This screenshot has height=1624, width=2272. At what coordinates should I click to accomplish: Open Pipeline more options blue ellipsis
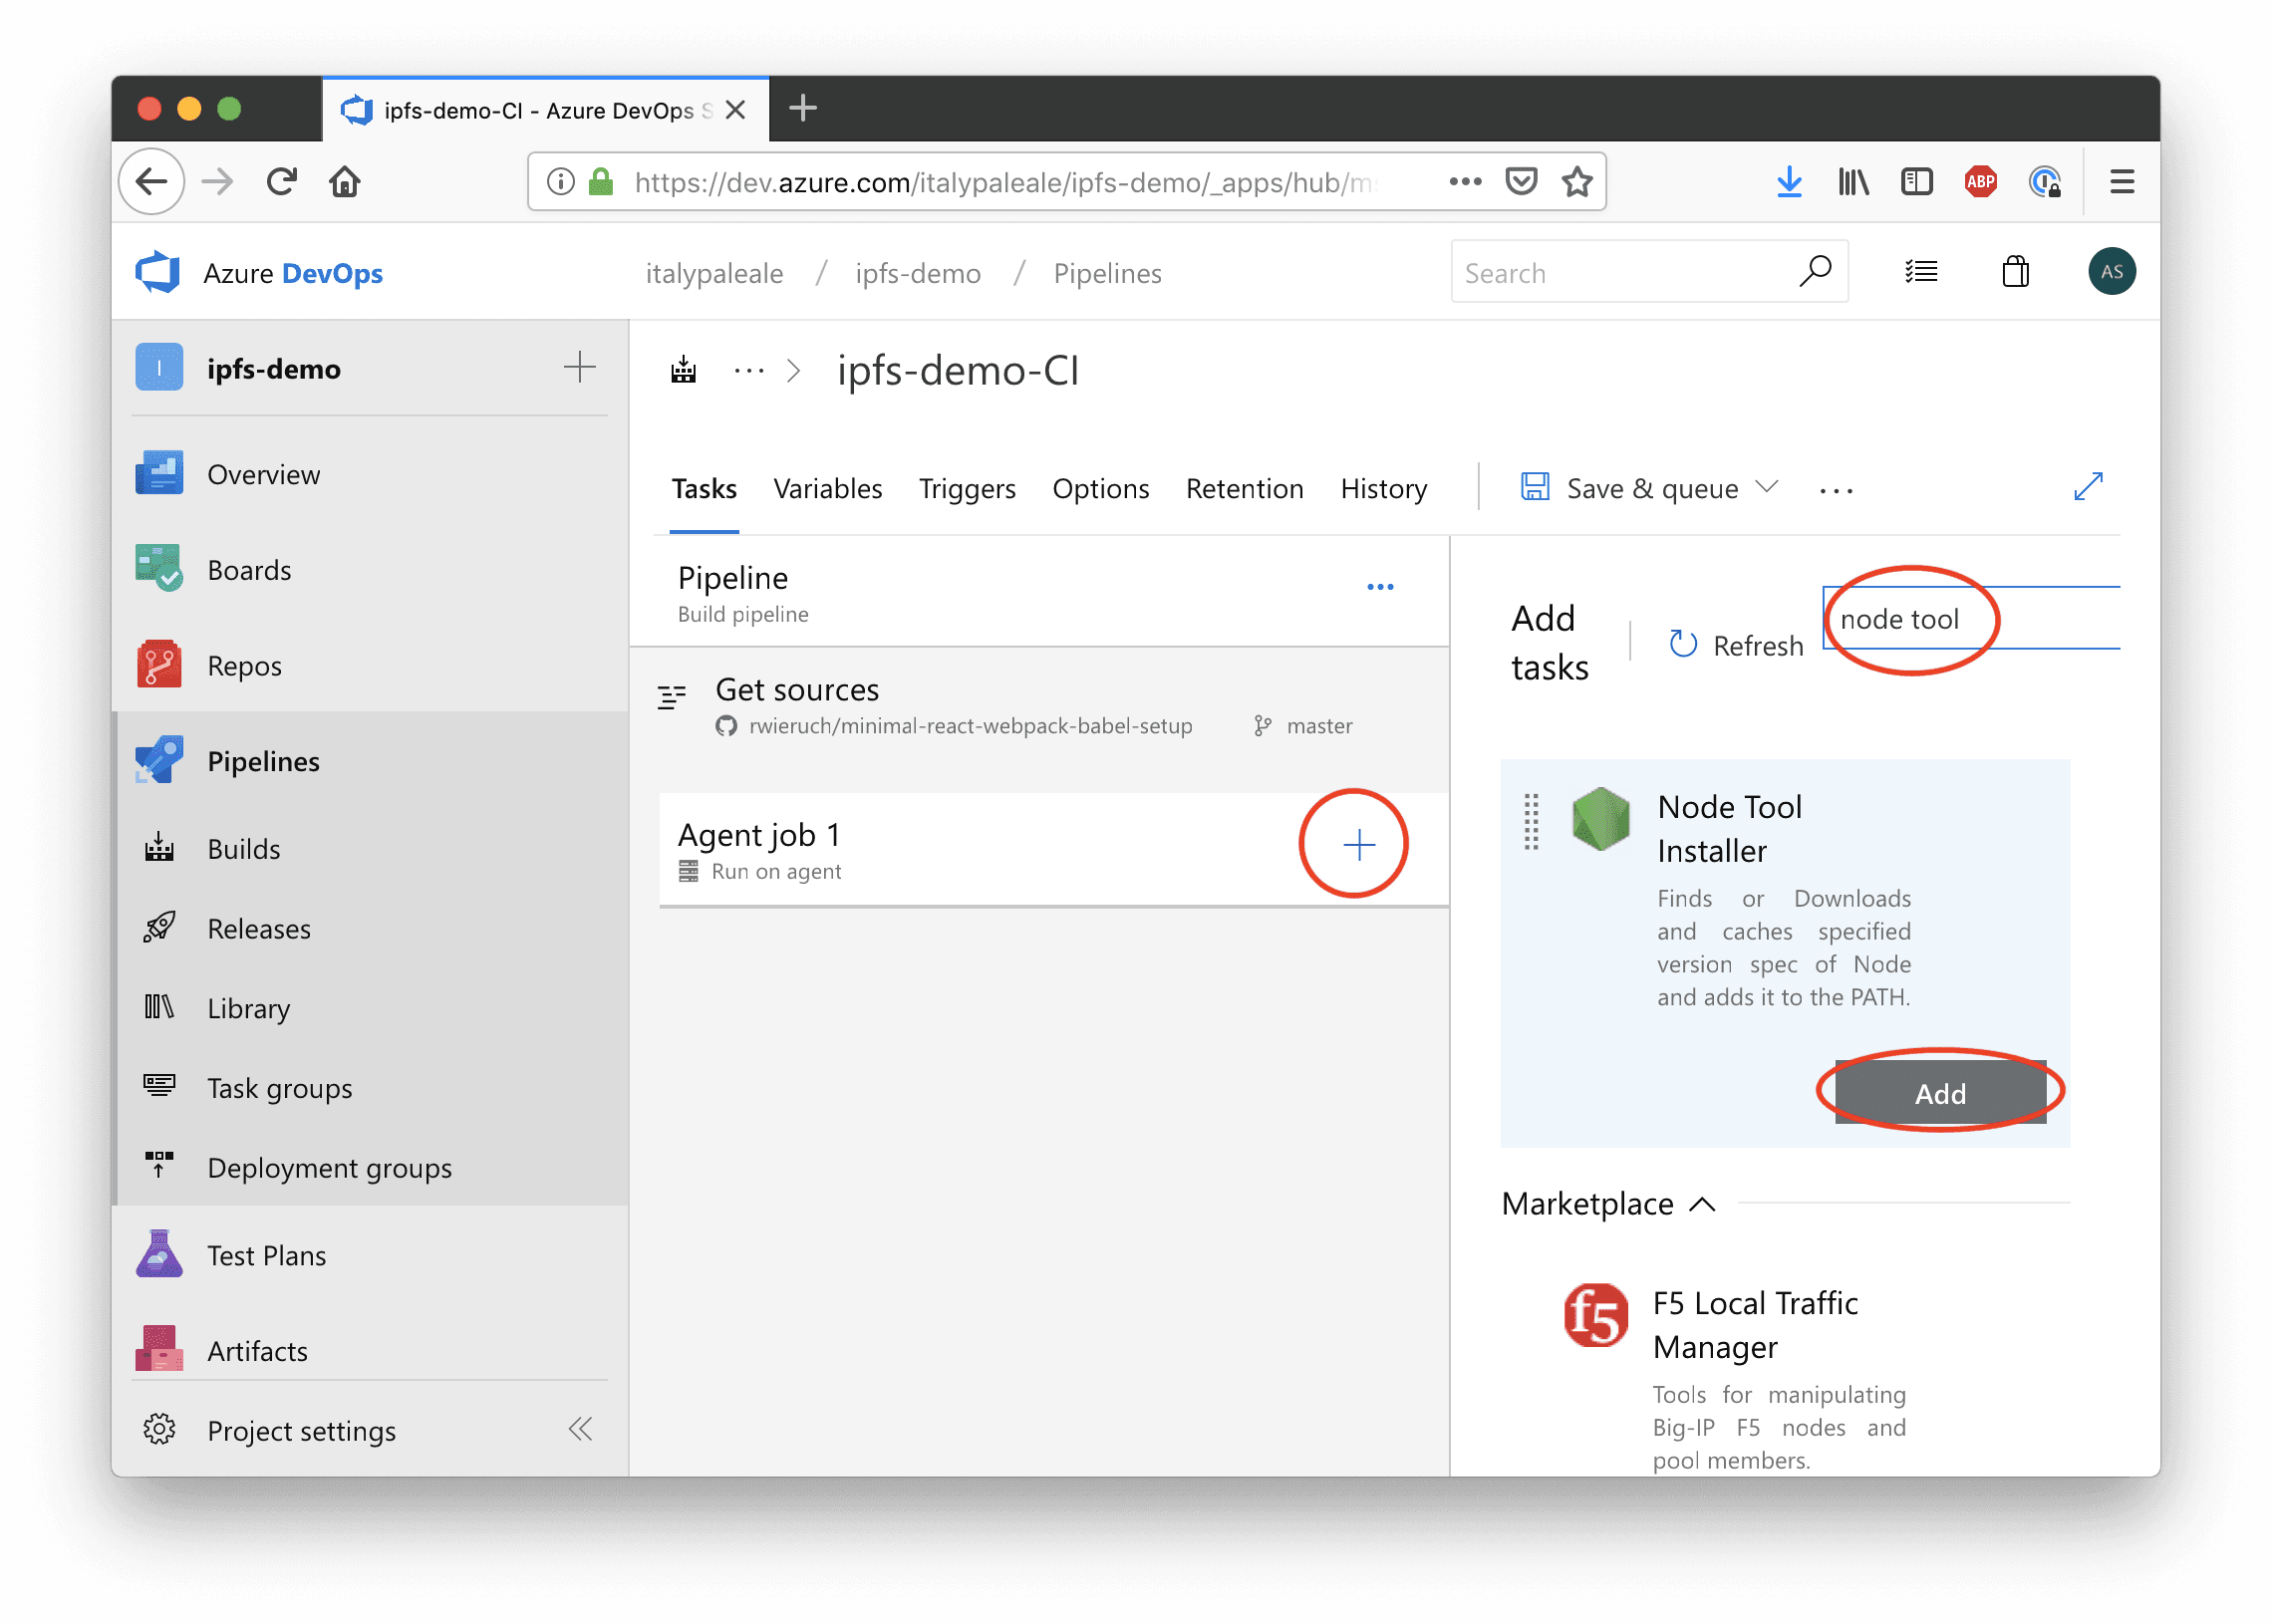[x=1380, y=587]
